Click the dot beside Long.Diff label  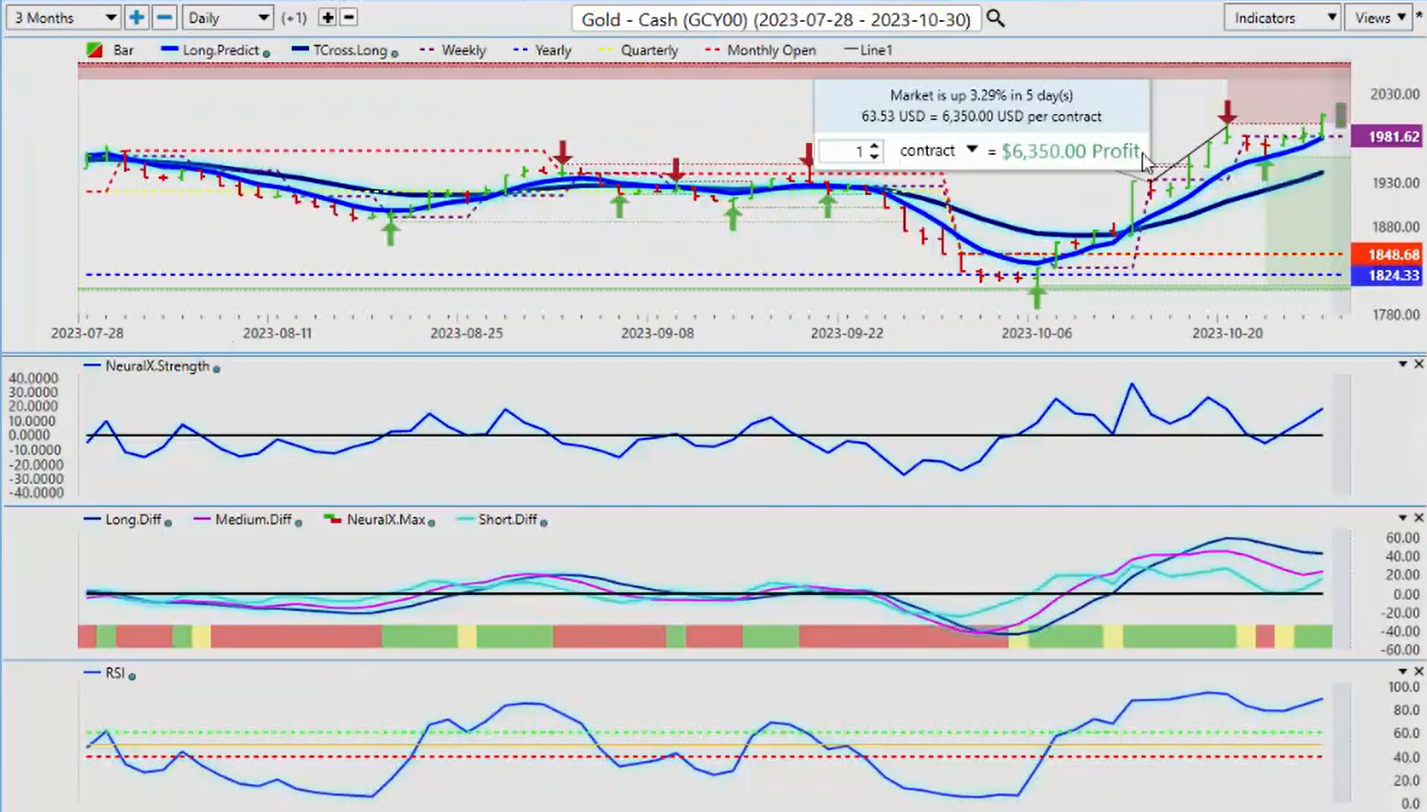point(169,522)
